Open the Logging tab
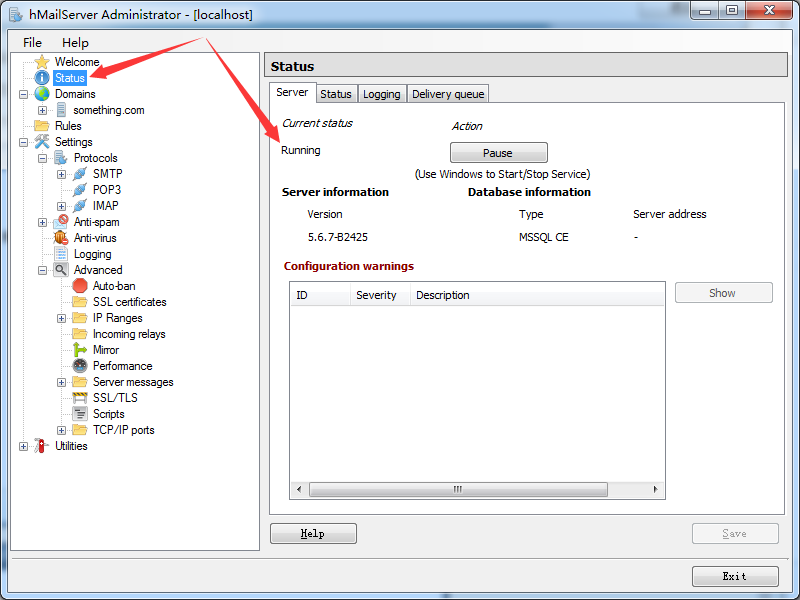This screenshot has width=800, height=600. click(381, 94)
